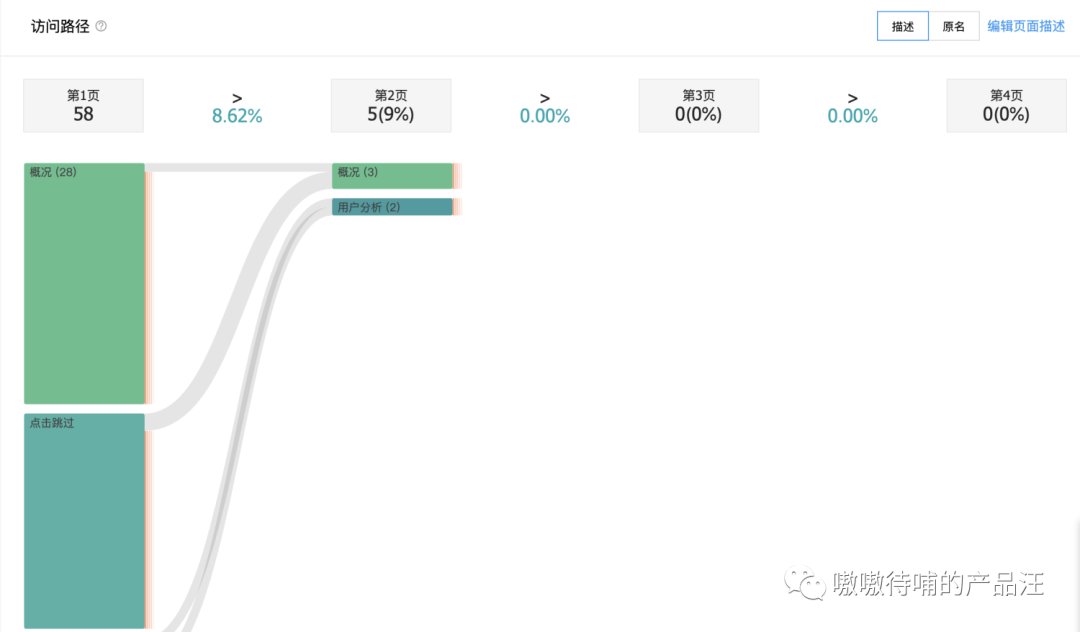Click 0.00% rate between 第3页 and 第4页
The image size is (1080, 632).
(853, 108)
